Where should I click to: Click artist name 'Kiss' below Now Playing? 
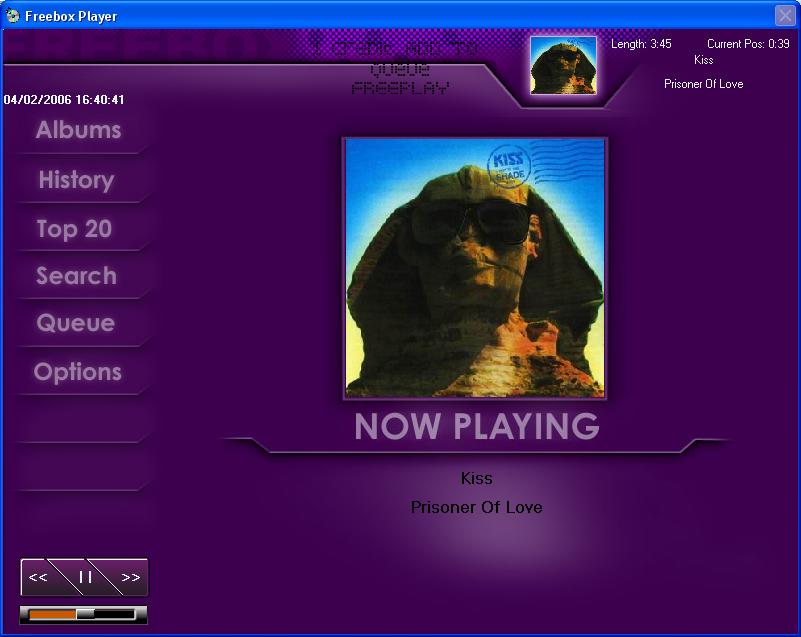(477, 478)
